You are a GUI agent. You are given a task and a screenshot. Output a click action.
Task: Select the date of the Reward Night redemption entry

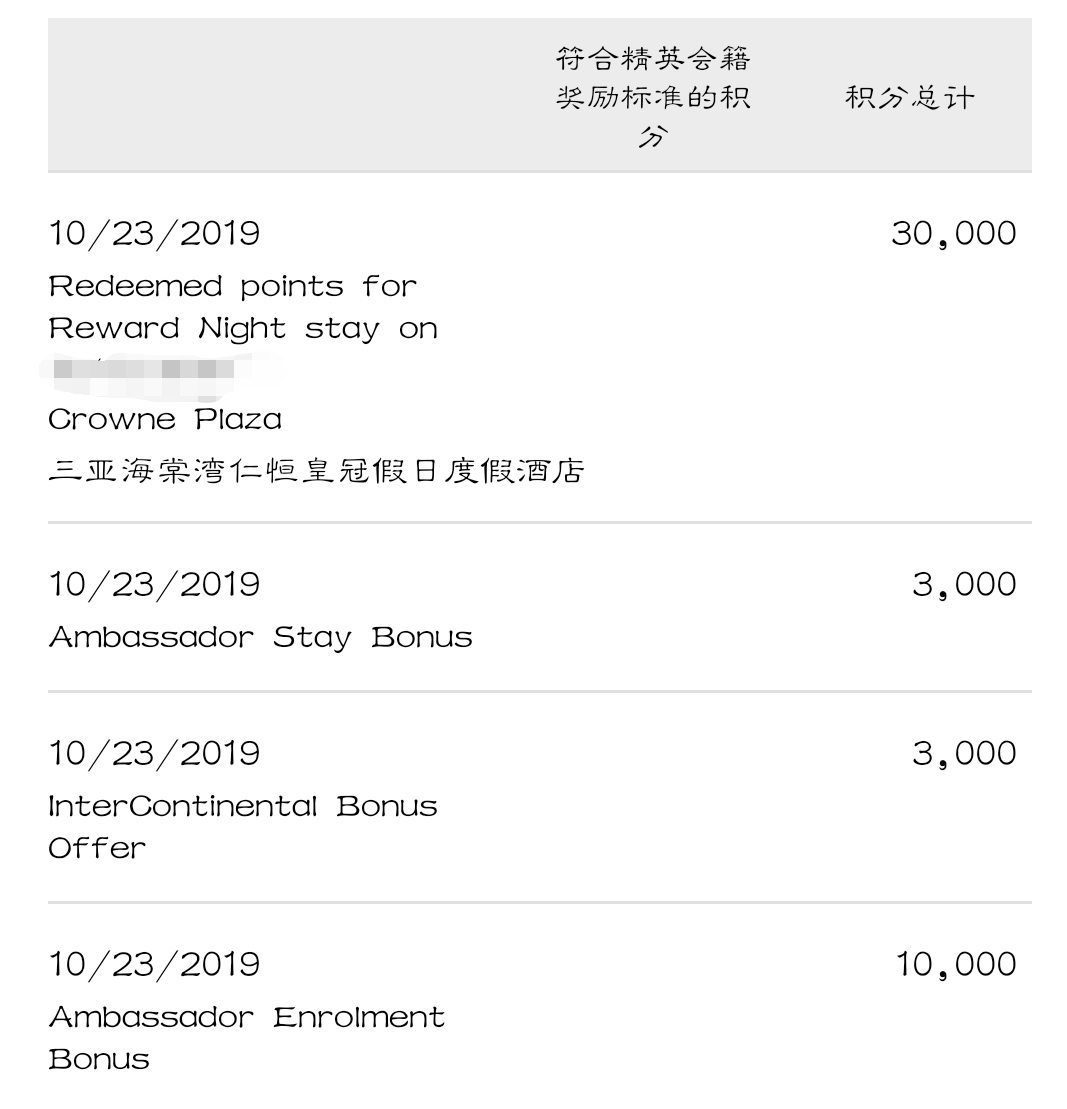(x=154, y=234)
